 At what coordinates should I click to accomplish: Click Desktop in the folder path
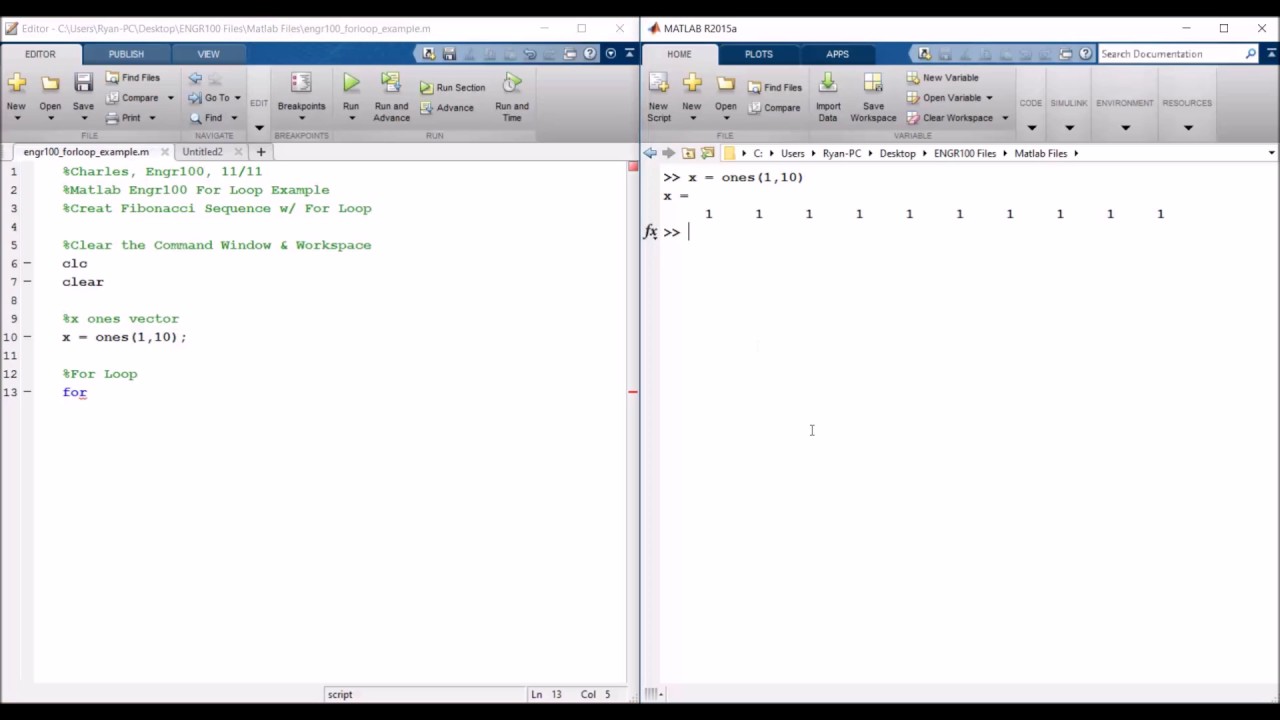coord(897,153)
